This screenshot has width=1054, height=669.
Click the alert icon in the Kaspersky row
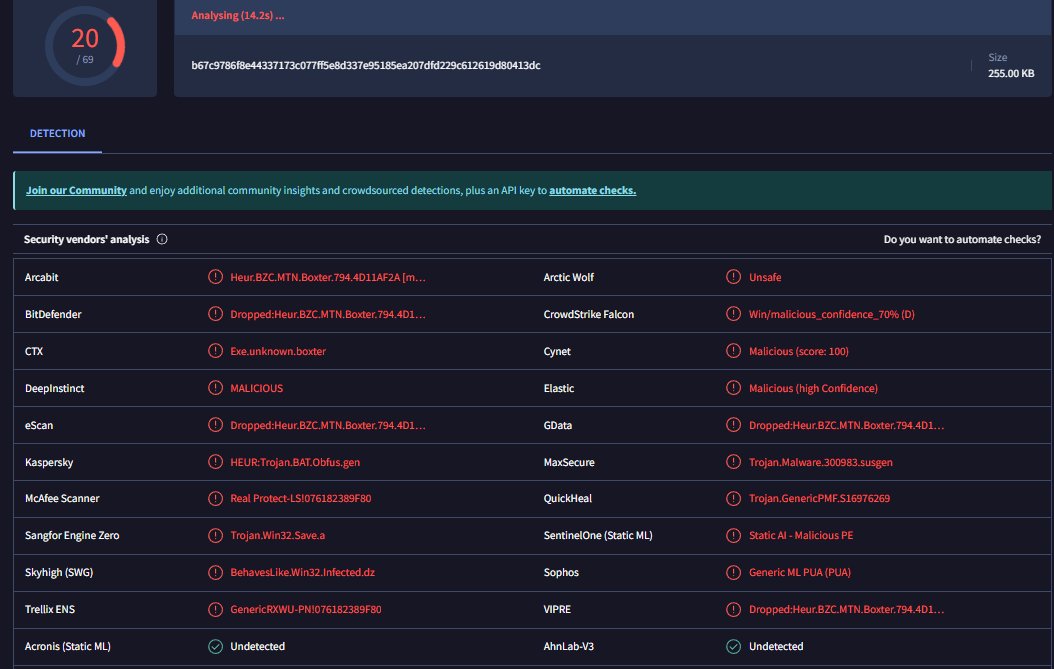pyautogui.click(x=215, y=462)
